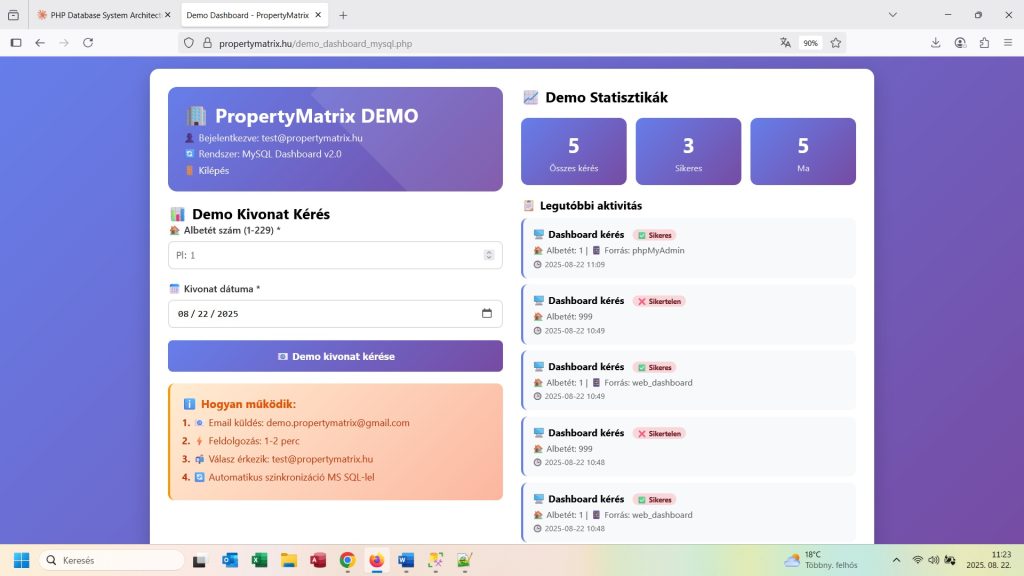Viewport: 1024px width, 576px height.
Task: Focus the Albetét szám input field
Action: coord(325,255)
